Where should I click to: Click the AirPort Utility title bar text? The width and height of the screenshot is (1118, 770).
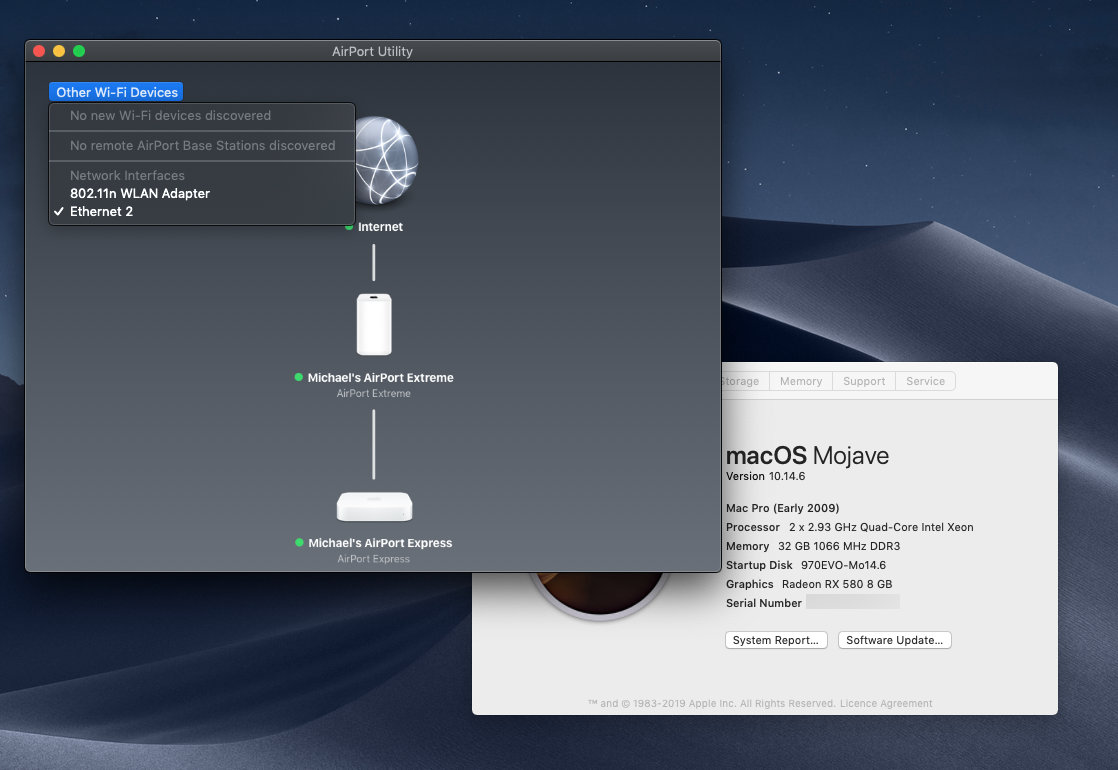pos(372,51)
